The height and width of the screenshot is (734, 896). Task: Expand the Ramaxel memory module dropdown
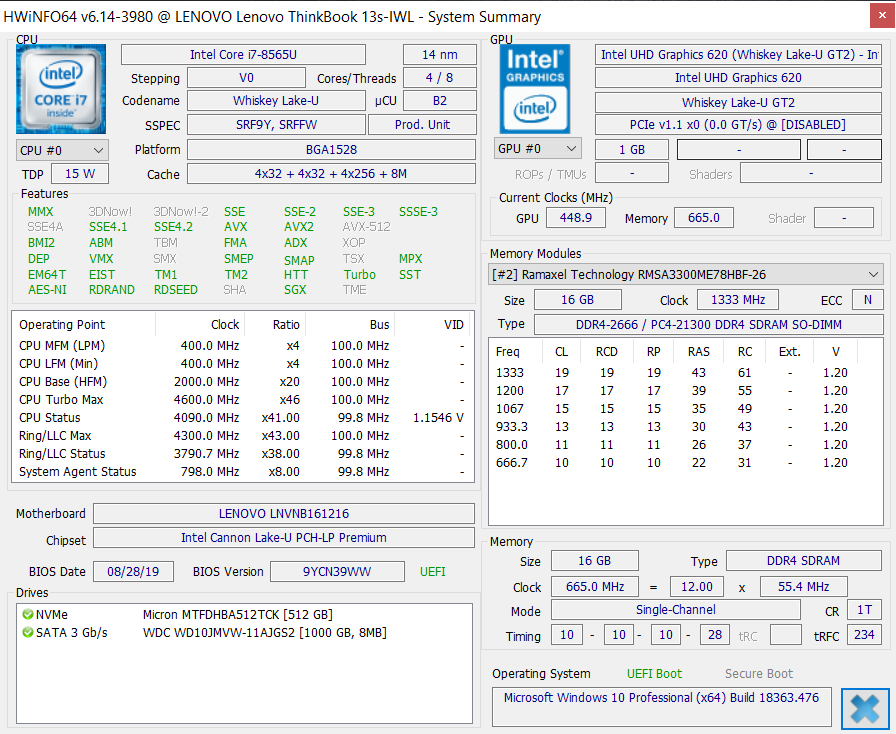(686, 274)
